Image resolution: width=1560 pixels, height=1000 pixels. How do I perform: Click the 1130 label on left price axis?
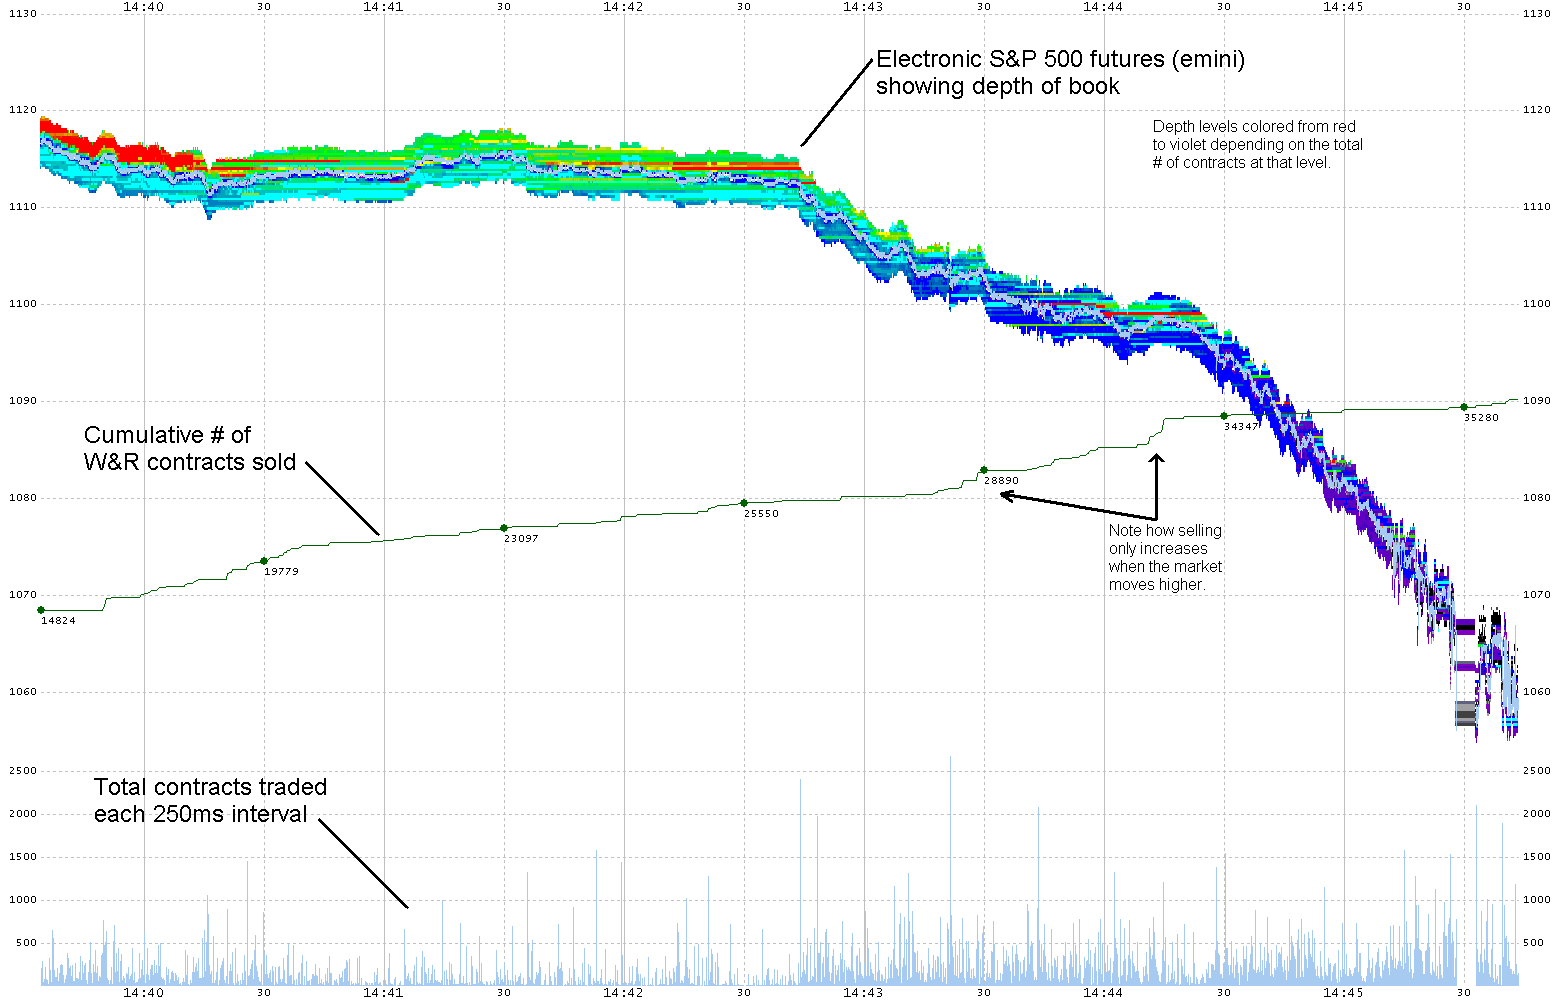coord(22,14)
